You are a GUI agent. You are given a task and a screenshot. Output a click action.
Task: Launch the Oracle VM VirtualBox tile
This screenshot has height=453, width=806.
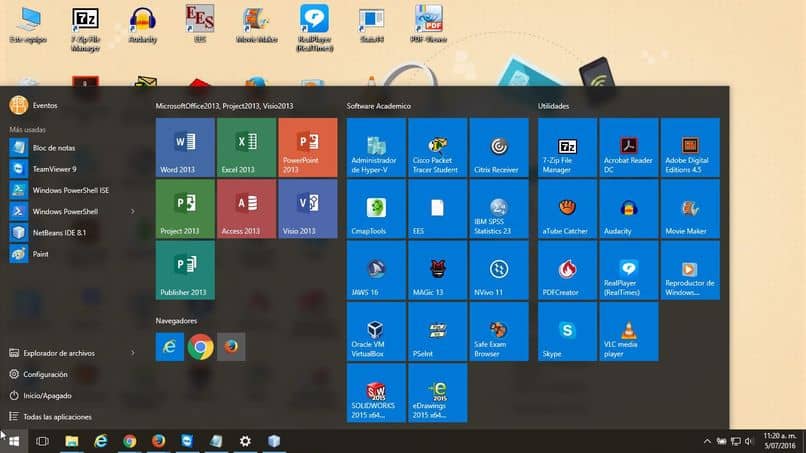coord(376,331)
